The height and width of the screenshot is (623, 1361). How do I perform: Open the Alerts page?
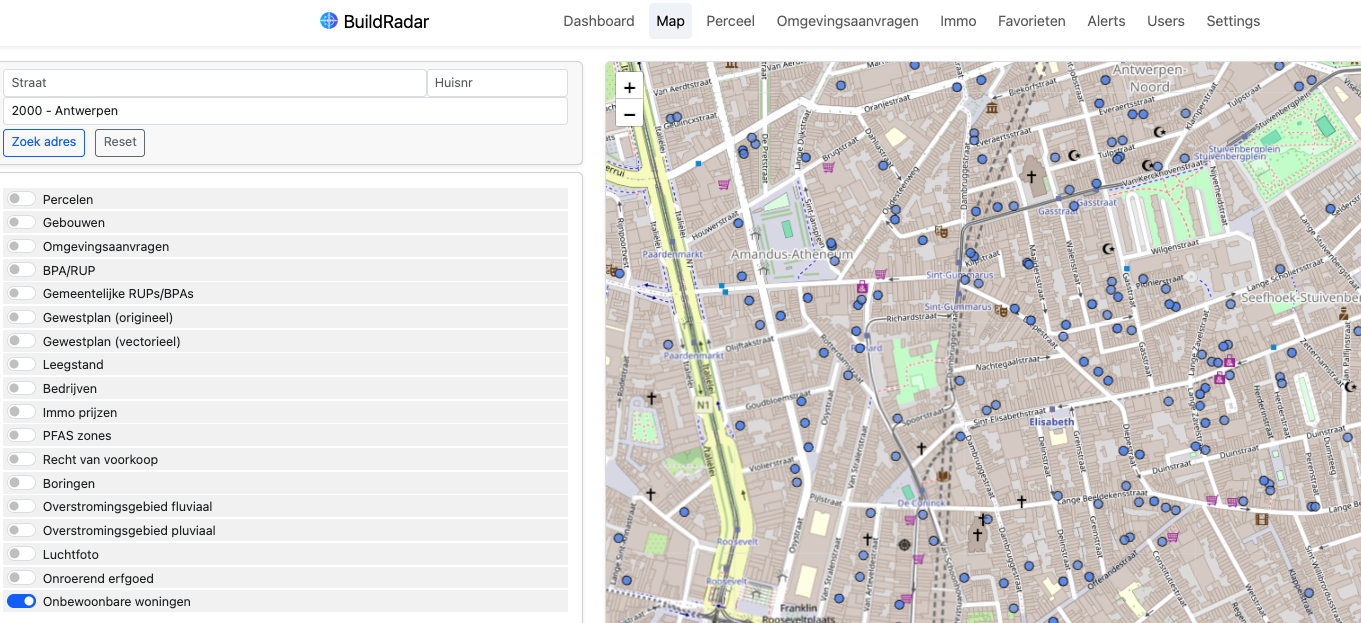point(1106,21)
